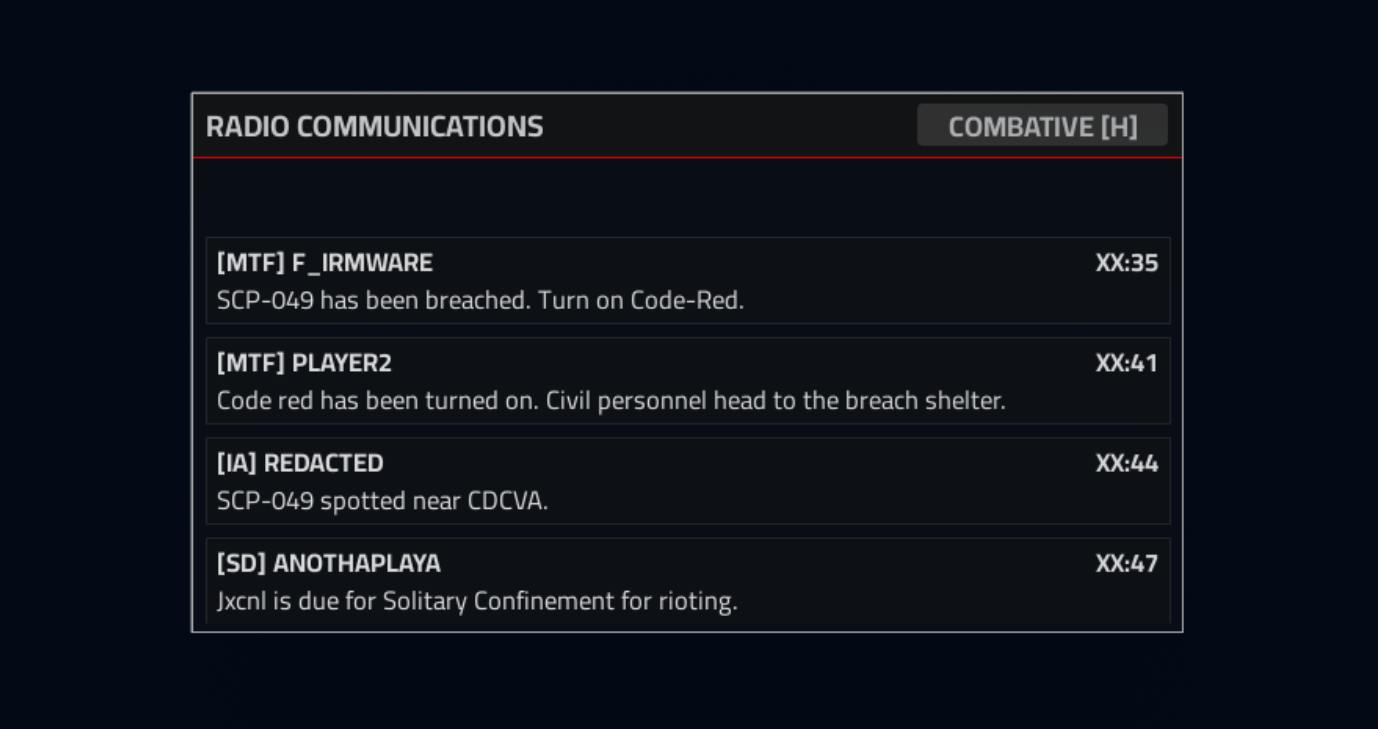Image resolution: width=1378 pixels, height=729 pixels.
Task: Click the [MTF] tag before F_IRMWARE
Action: (250, 263)
